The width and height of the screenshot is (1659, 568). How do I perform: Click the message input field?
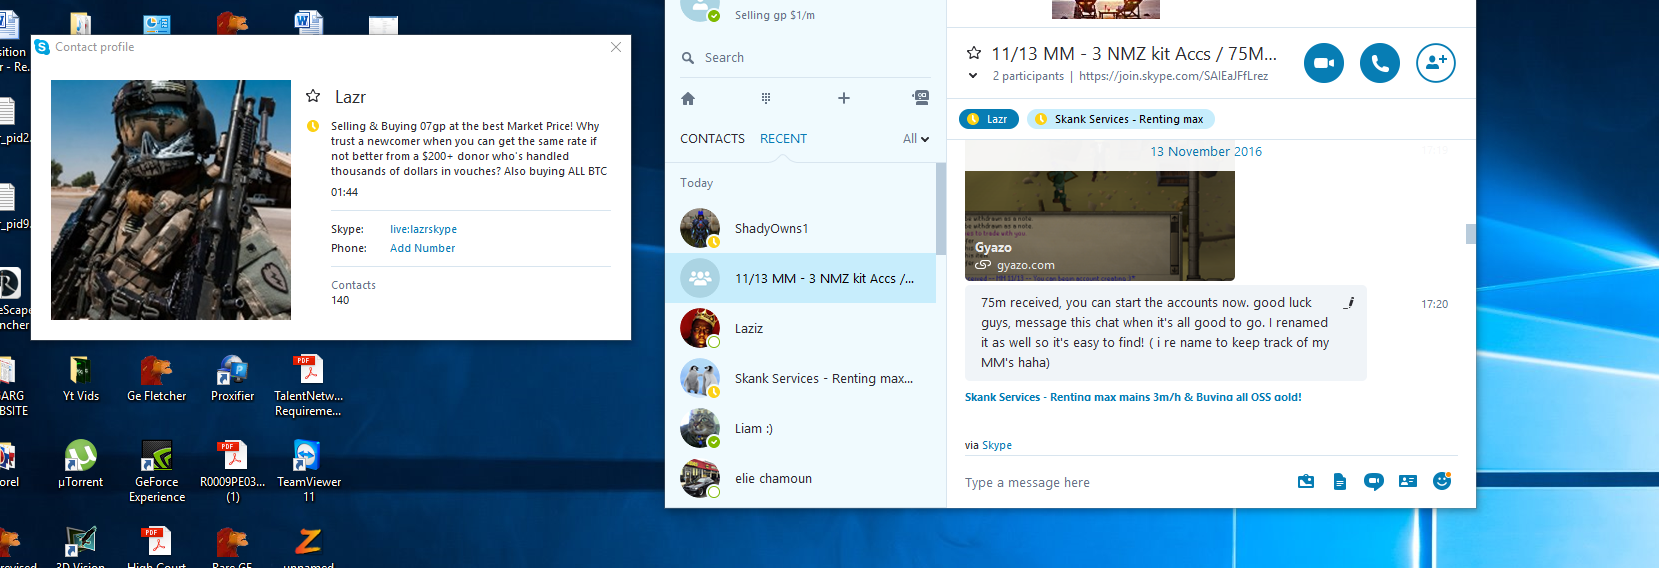(1120, 482)
